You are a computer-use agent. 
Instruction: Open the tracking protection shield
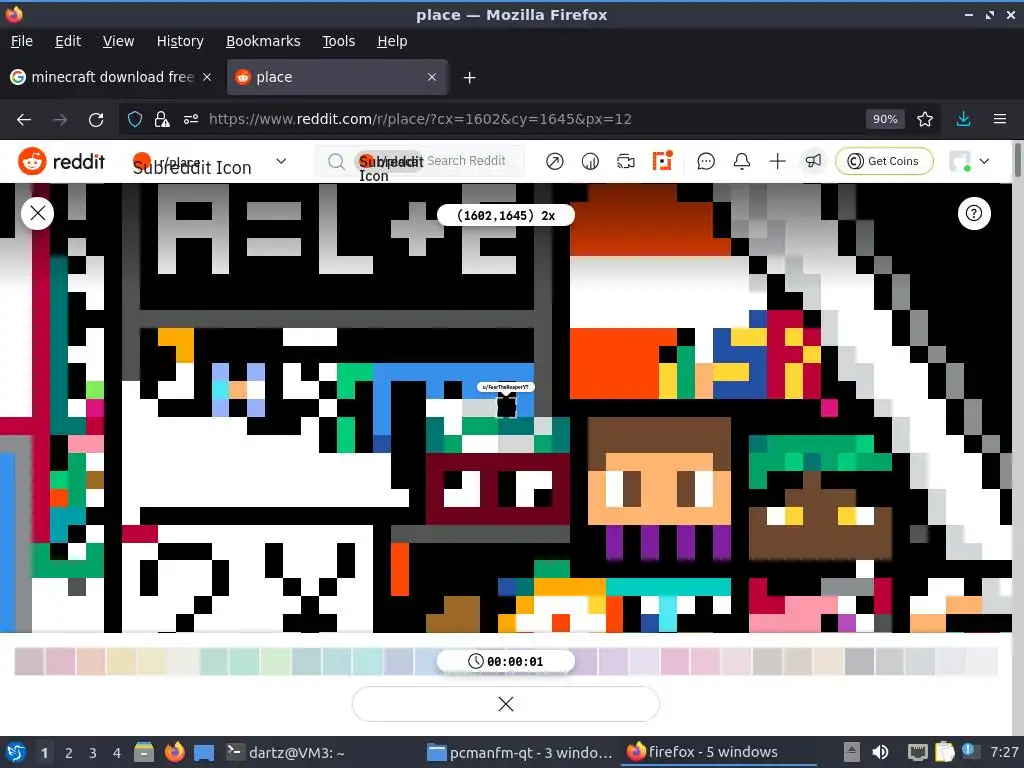[135, 120]
